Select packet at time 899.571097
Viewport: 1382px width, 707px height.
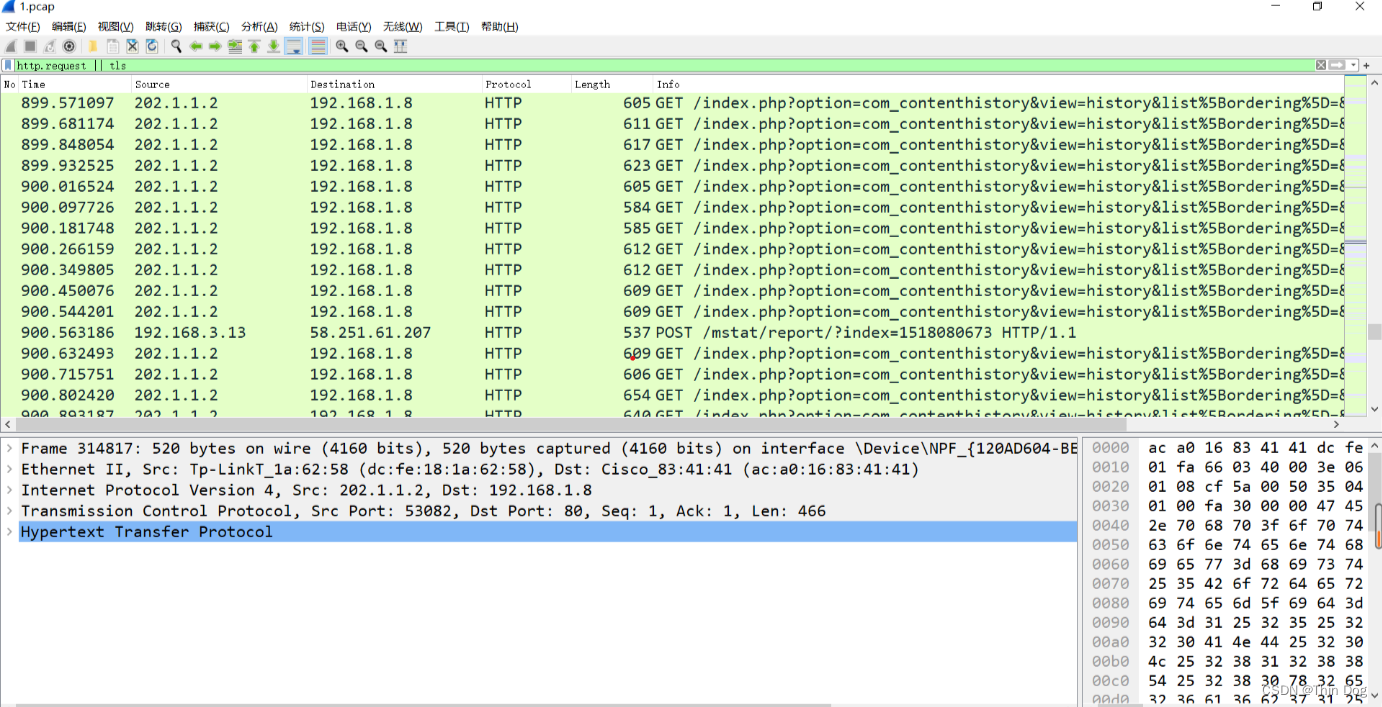click(672, 103)
